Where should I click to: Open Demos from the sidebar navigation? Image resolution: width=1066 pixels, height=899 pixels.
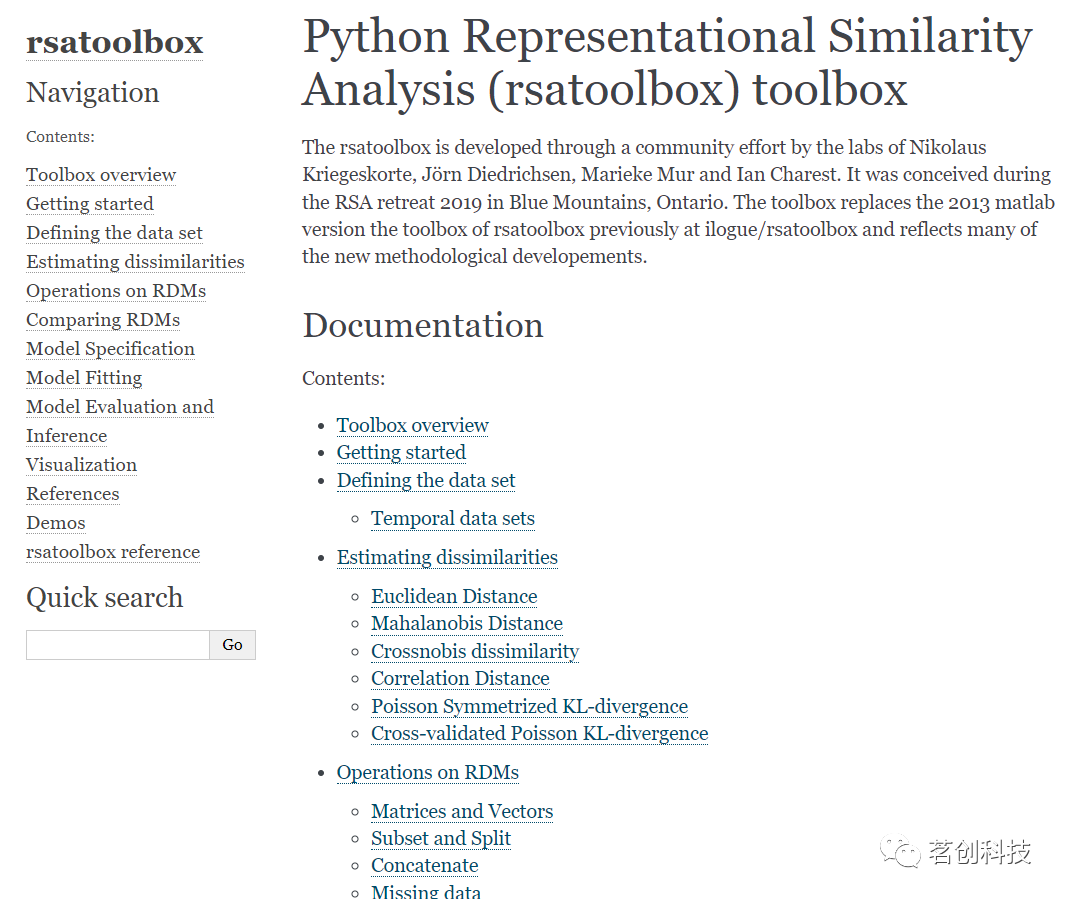pos(56,523)
